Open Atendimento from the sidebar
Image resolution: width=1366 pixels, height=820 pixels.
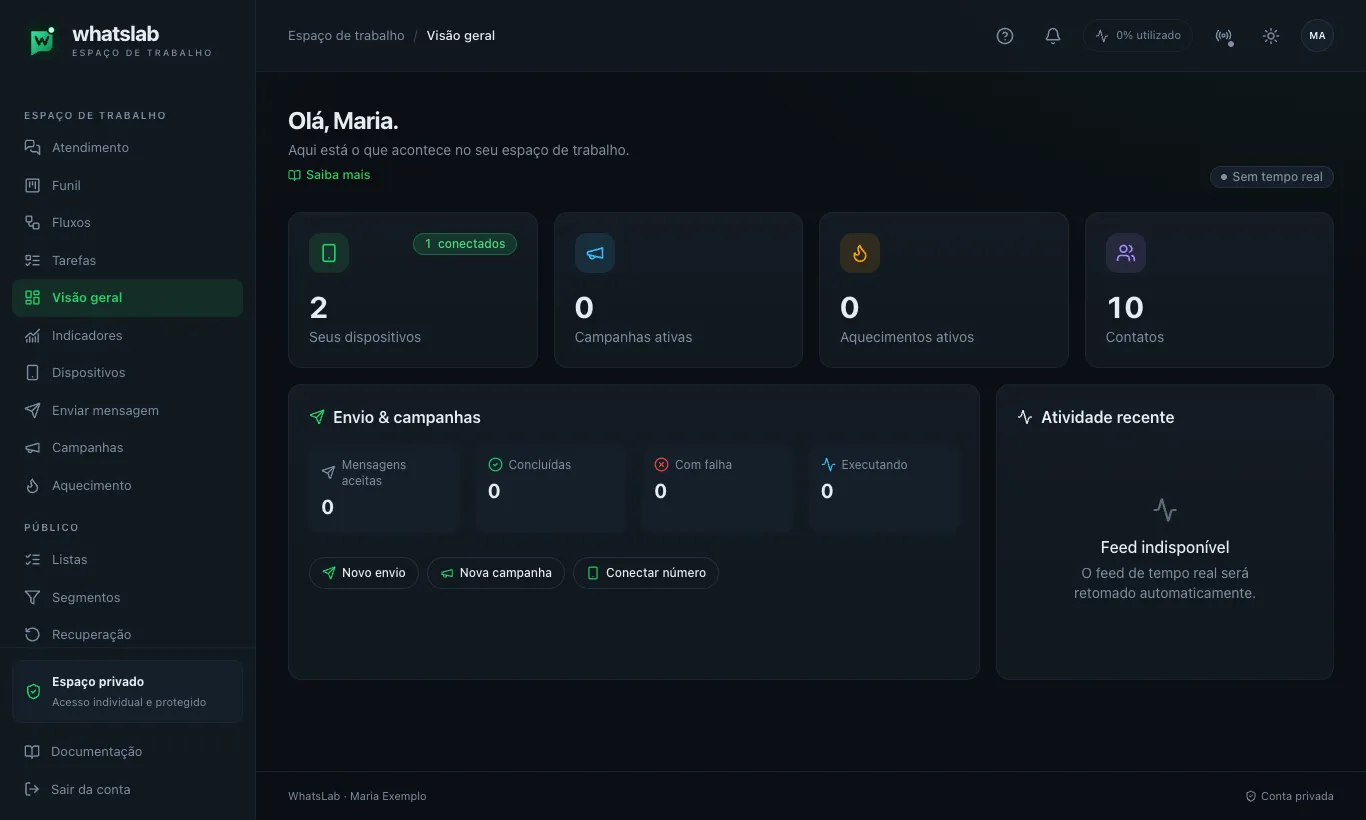127,148
